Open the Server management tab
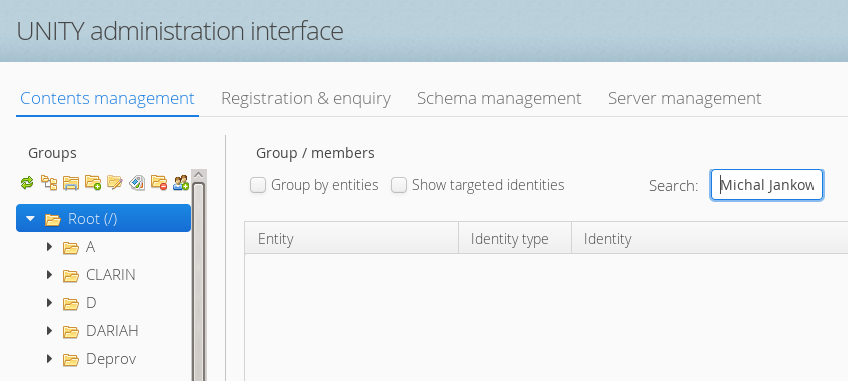The height and width of the screenshot is (381, 848). [684, 98]
